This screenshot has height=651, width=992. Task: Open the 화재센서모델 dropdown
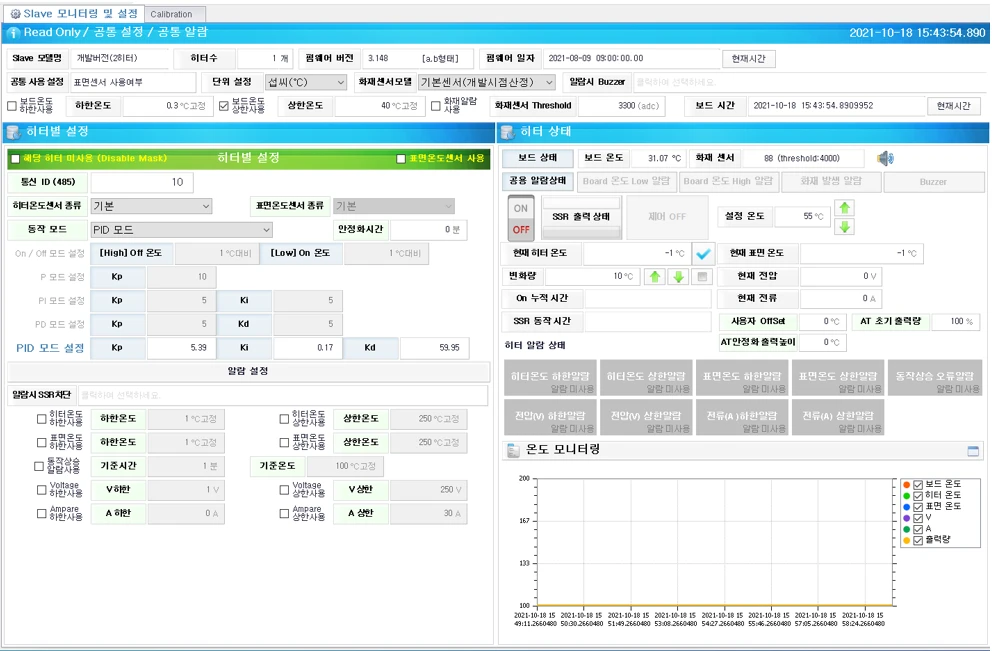tap(487, 82)
